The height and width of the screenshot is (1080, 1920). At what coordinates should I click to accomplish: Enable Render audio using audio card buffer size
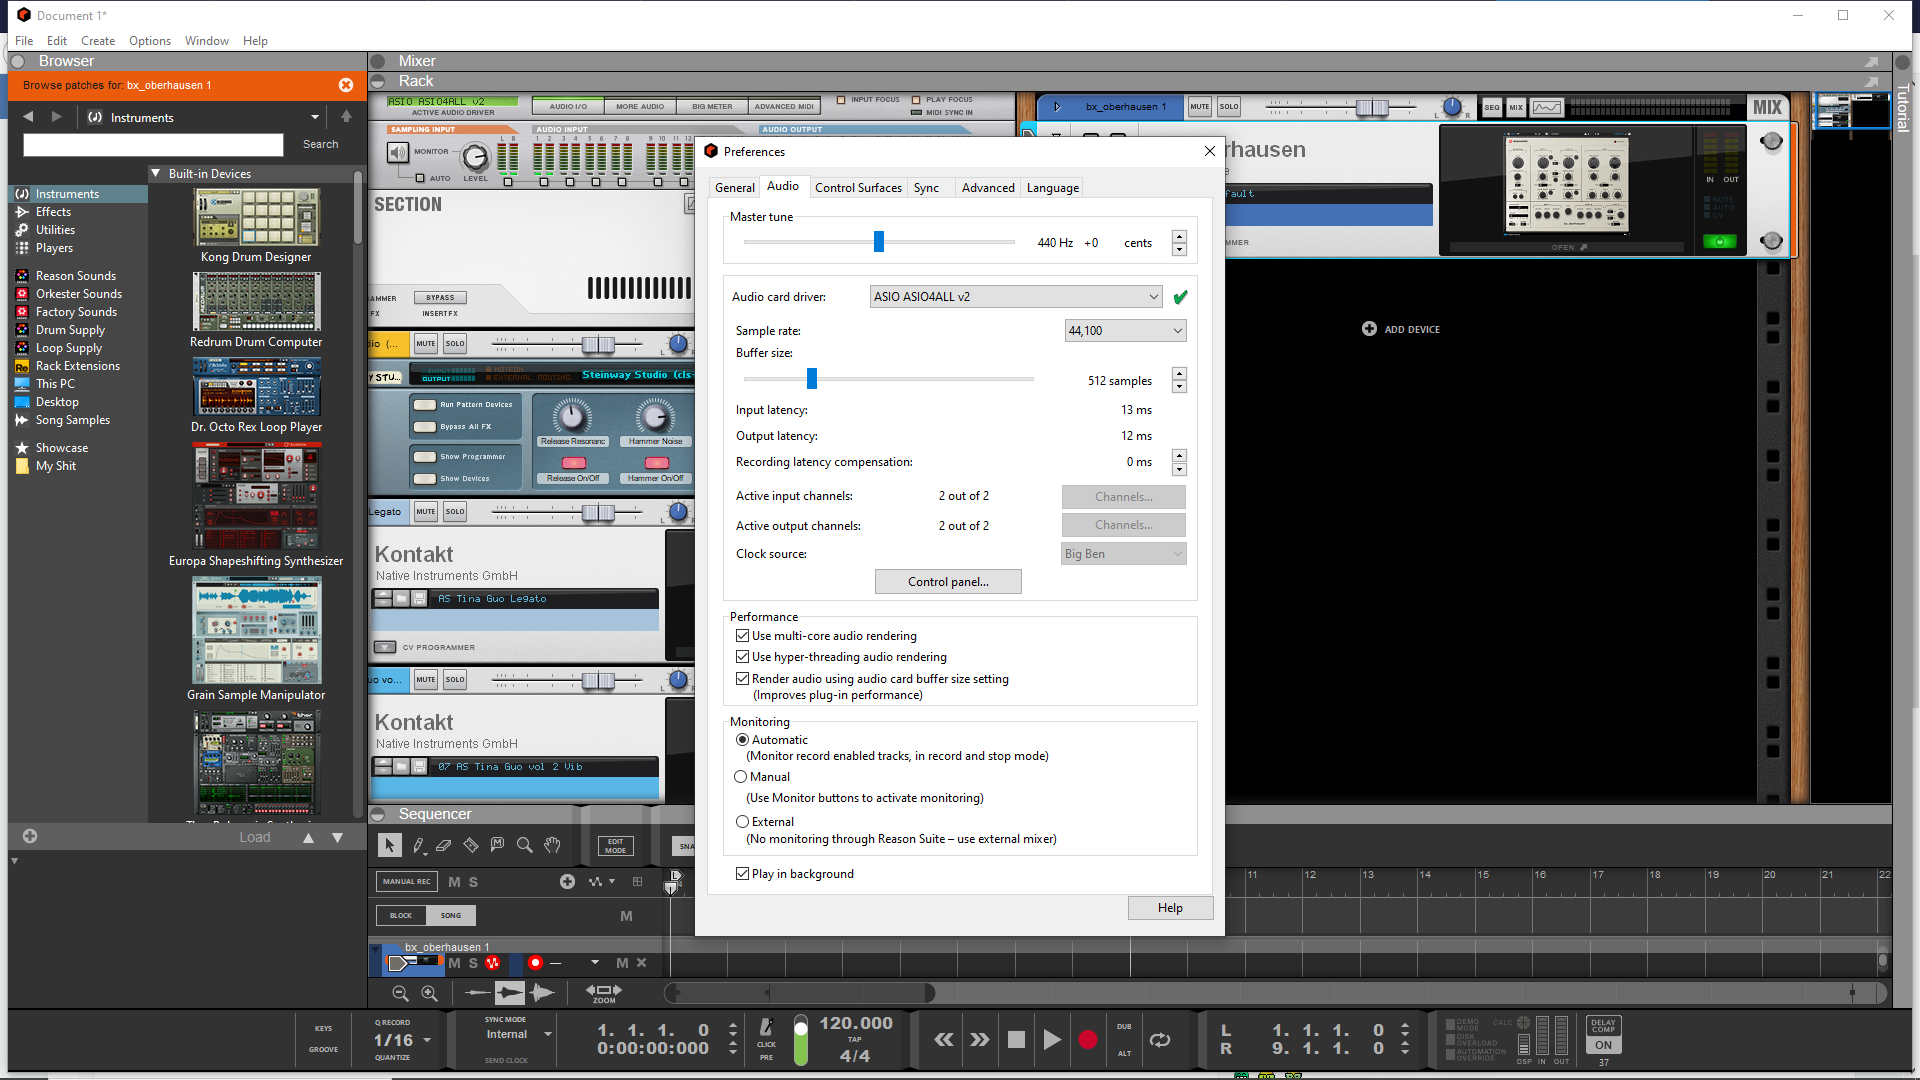tap(741, 678)
